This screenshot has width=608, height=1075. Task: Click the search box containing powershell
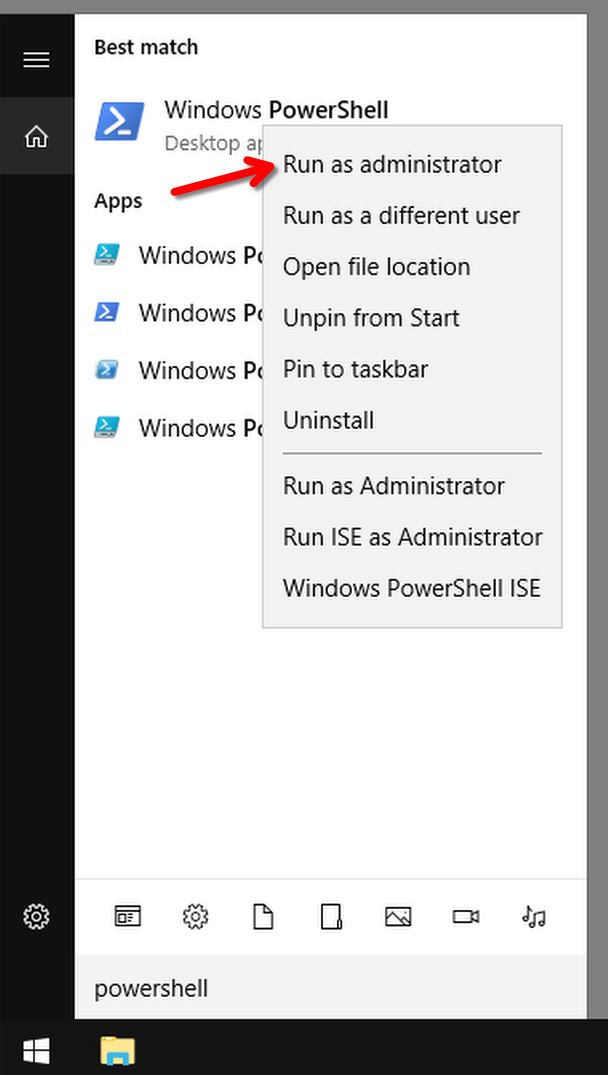330,989
